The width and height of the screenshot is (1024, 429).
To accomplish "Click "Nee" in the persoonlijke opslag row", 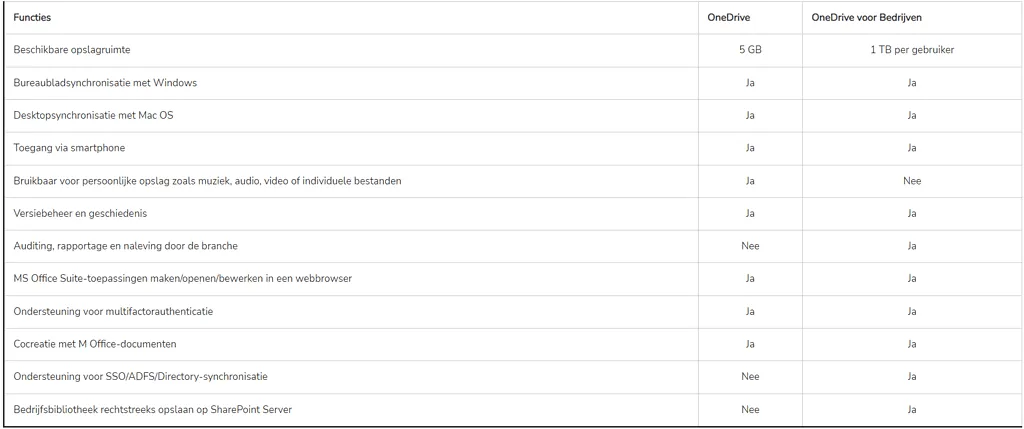I will tap(910, 181).
